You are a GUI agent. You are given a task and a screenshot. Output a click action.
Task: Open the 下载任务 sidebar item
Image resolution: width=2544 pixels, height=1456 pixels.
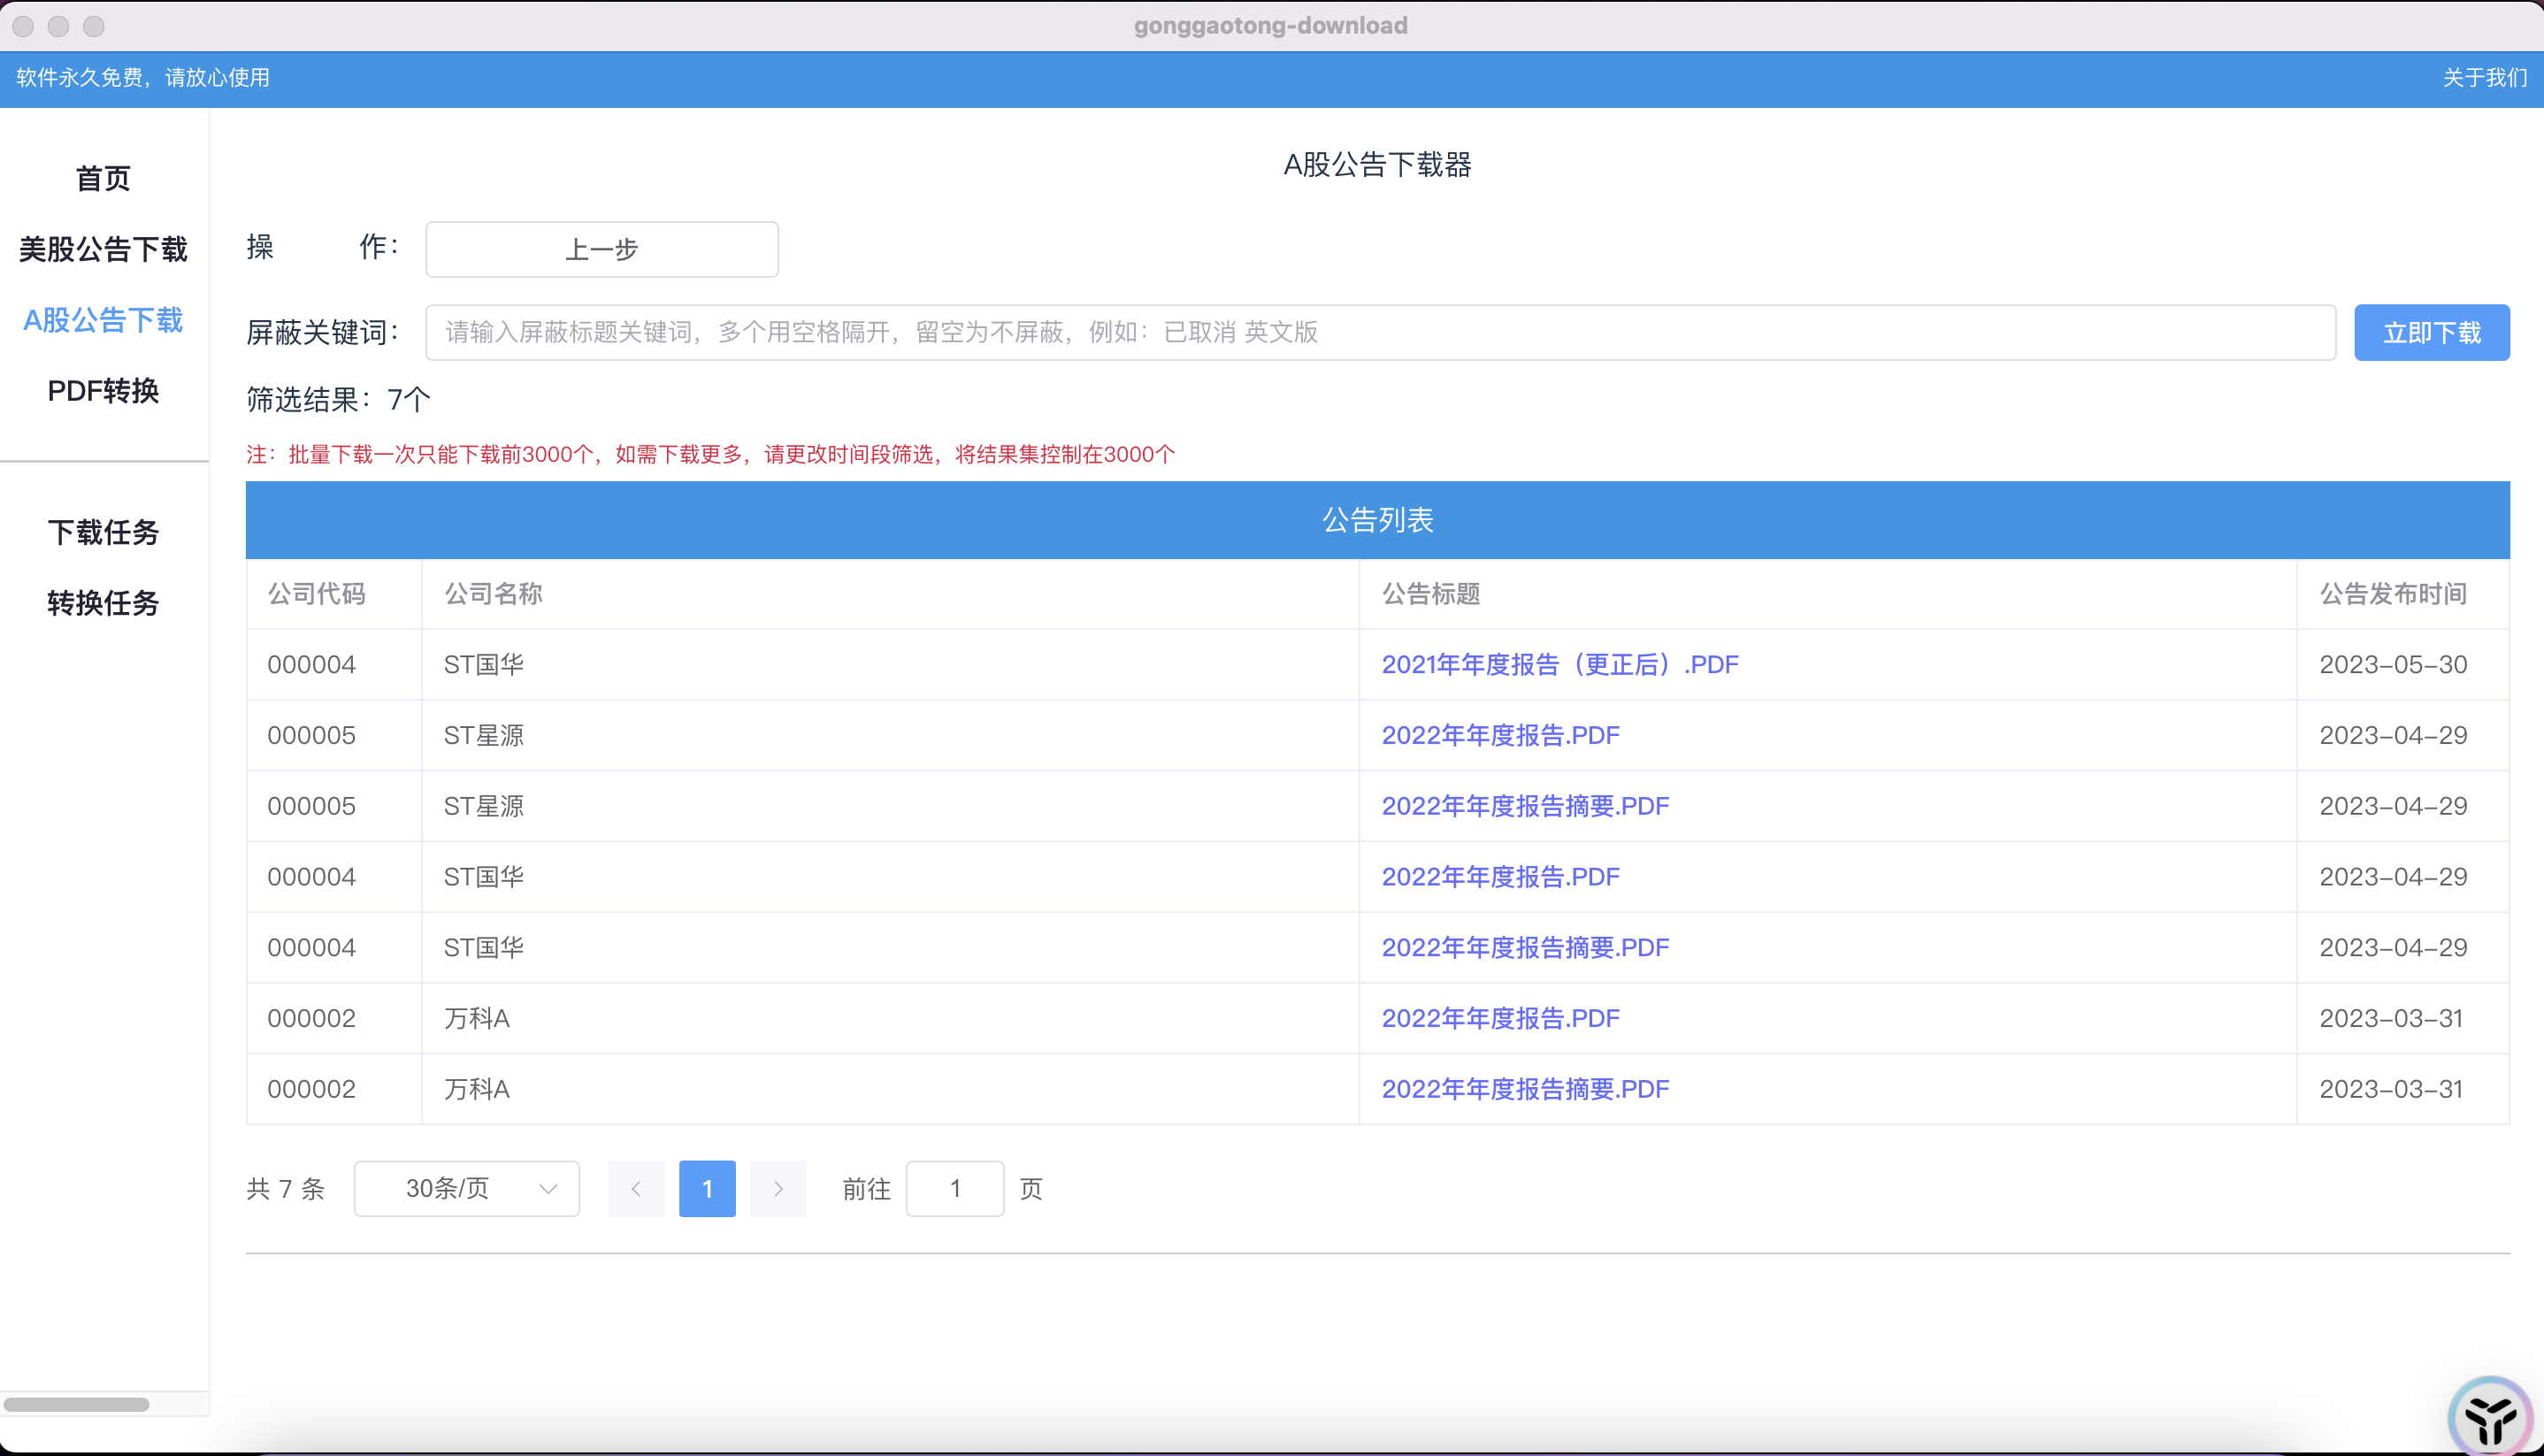(x=103, y=532)
